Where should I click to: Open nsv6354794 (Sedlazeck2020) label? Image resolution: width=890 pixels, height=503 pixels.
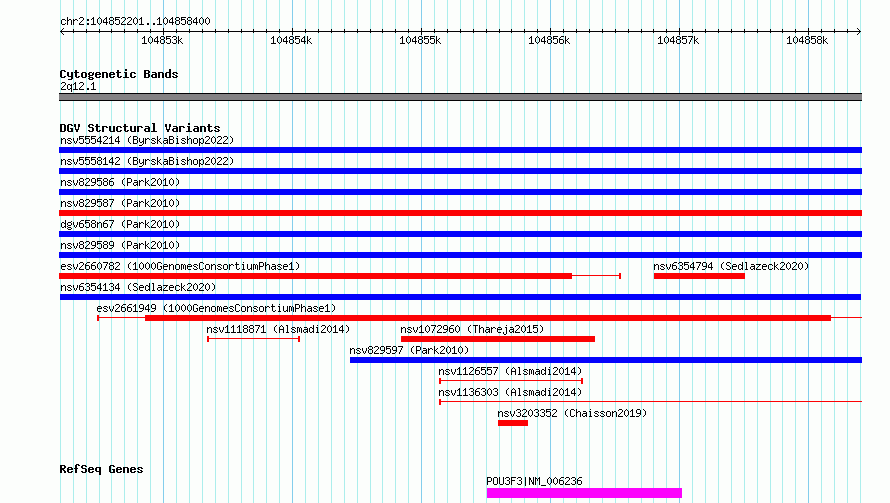731,266
